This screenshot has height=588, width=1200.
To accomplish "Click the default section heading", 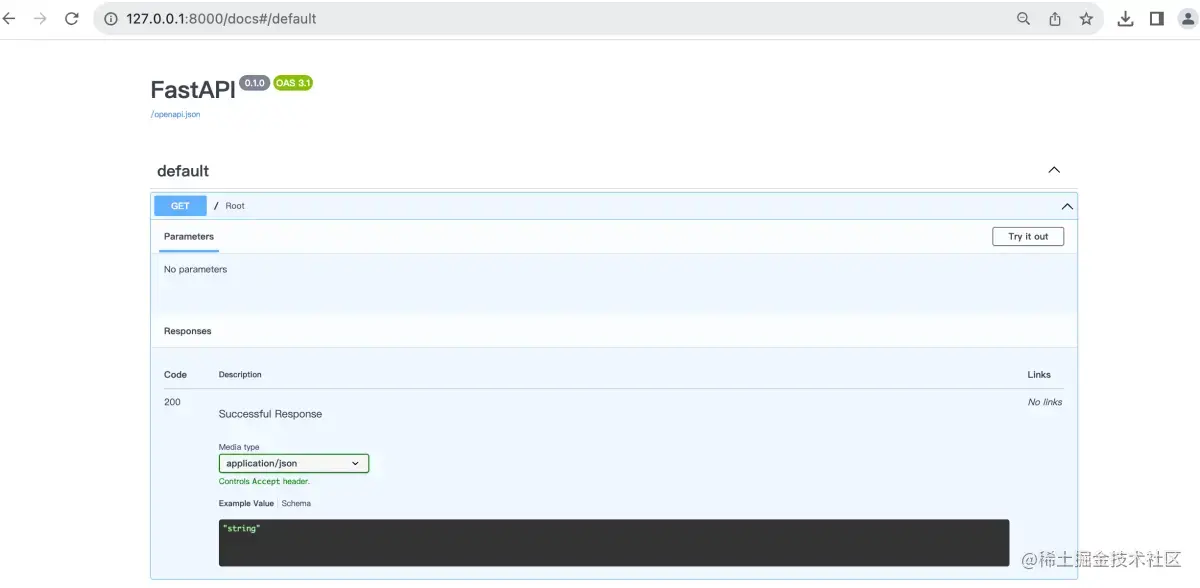I will [x=183, y=171].
